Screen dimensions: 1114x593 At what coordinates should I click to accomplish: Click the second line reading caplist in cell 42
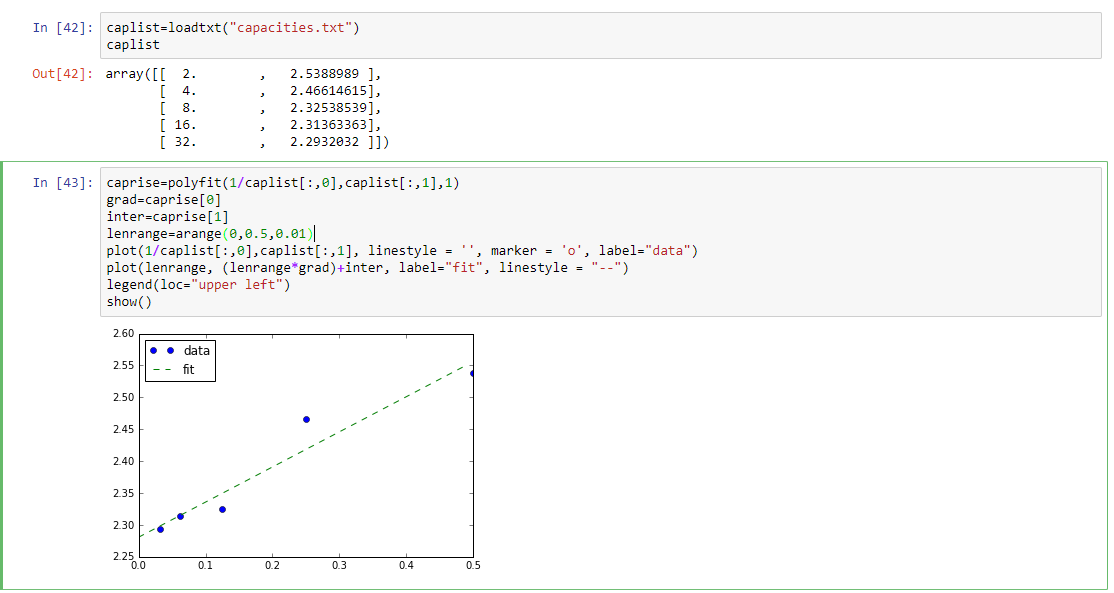pos(133,45)
